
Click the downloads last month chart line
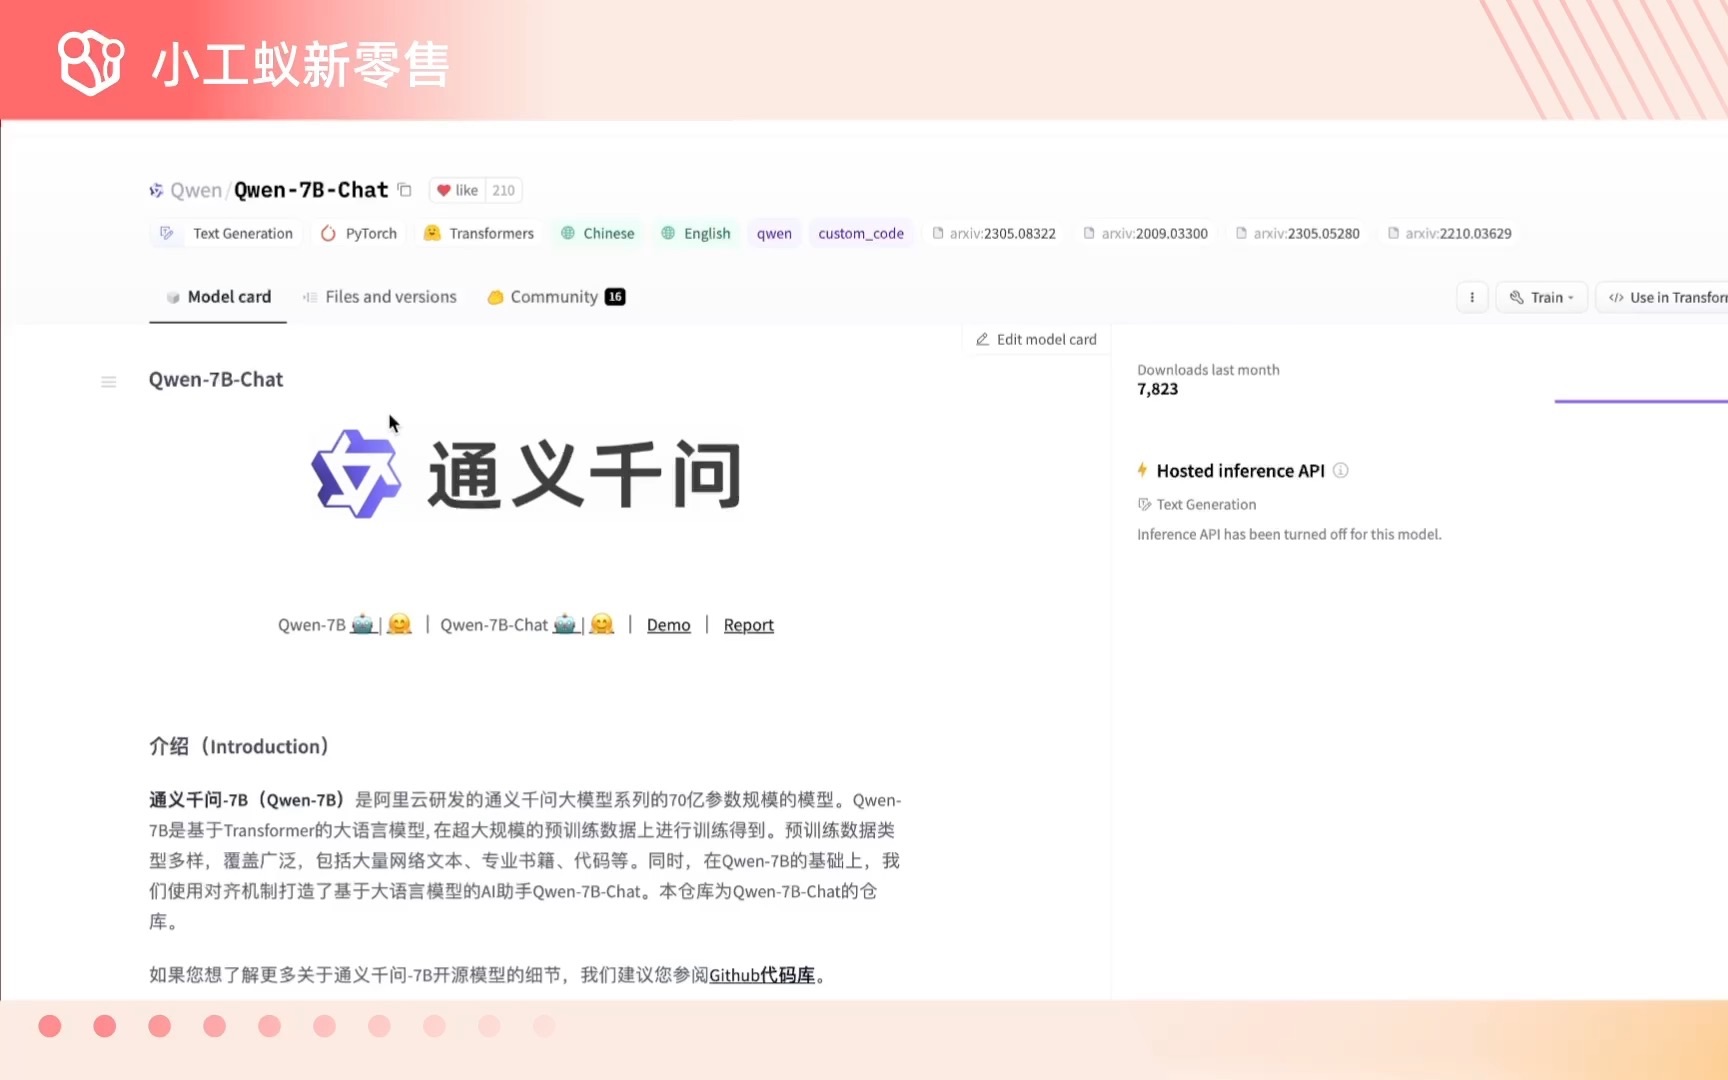(1641, 401)
